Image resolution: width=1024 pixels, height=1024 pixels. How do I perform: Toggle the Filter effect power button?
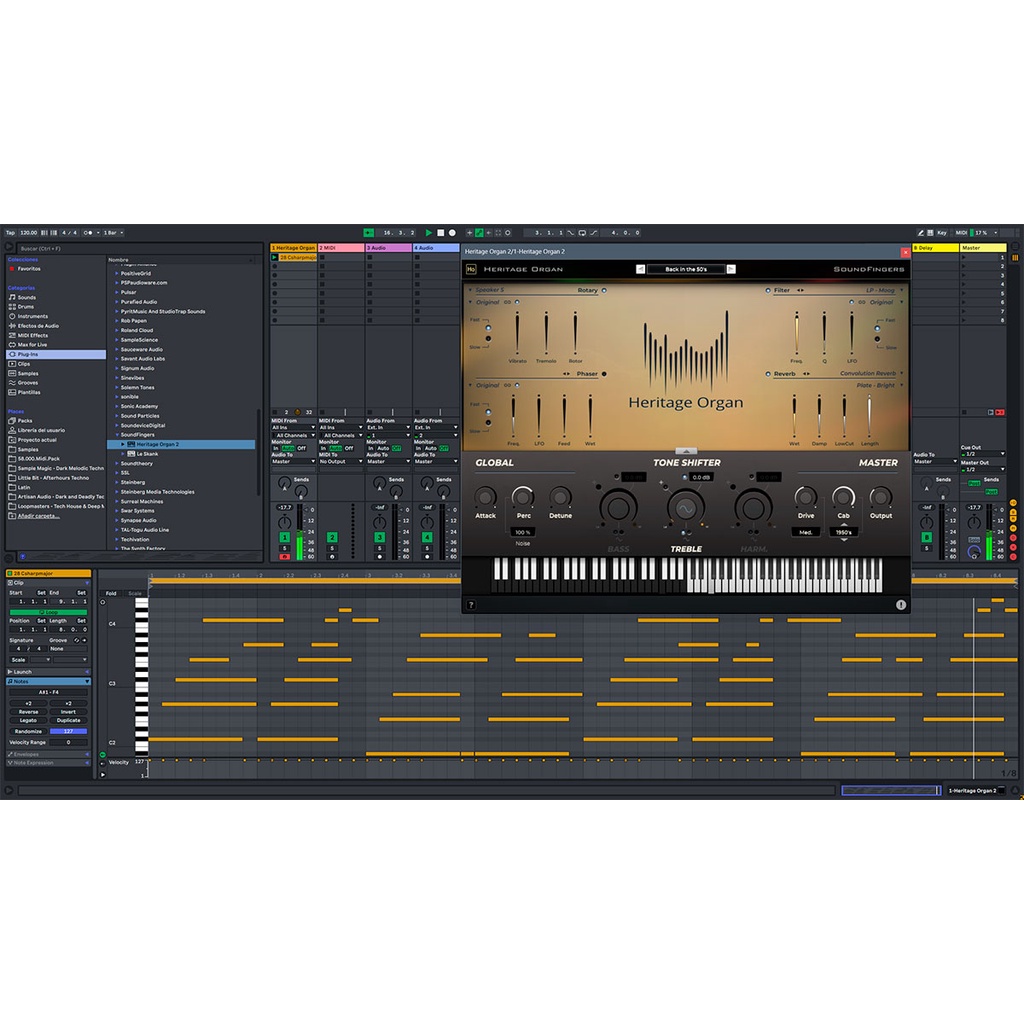click(x=768, y=291)
